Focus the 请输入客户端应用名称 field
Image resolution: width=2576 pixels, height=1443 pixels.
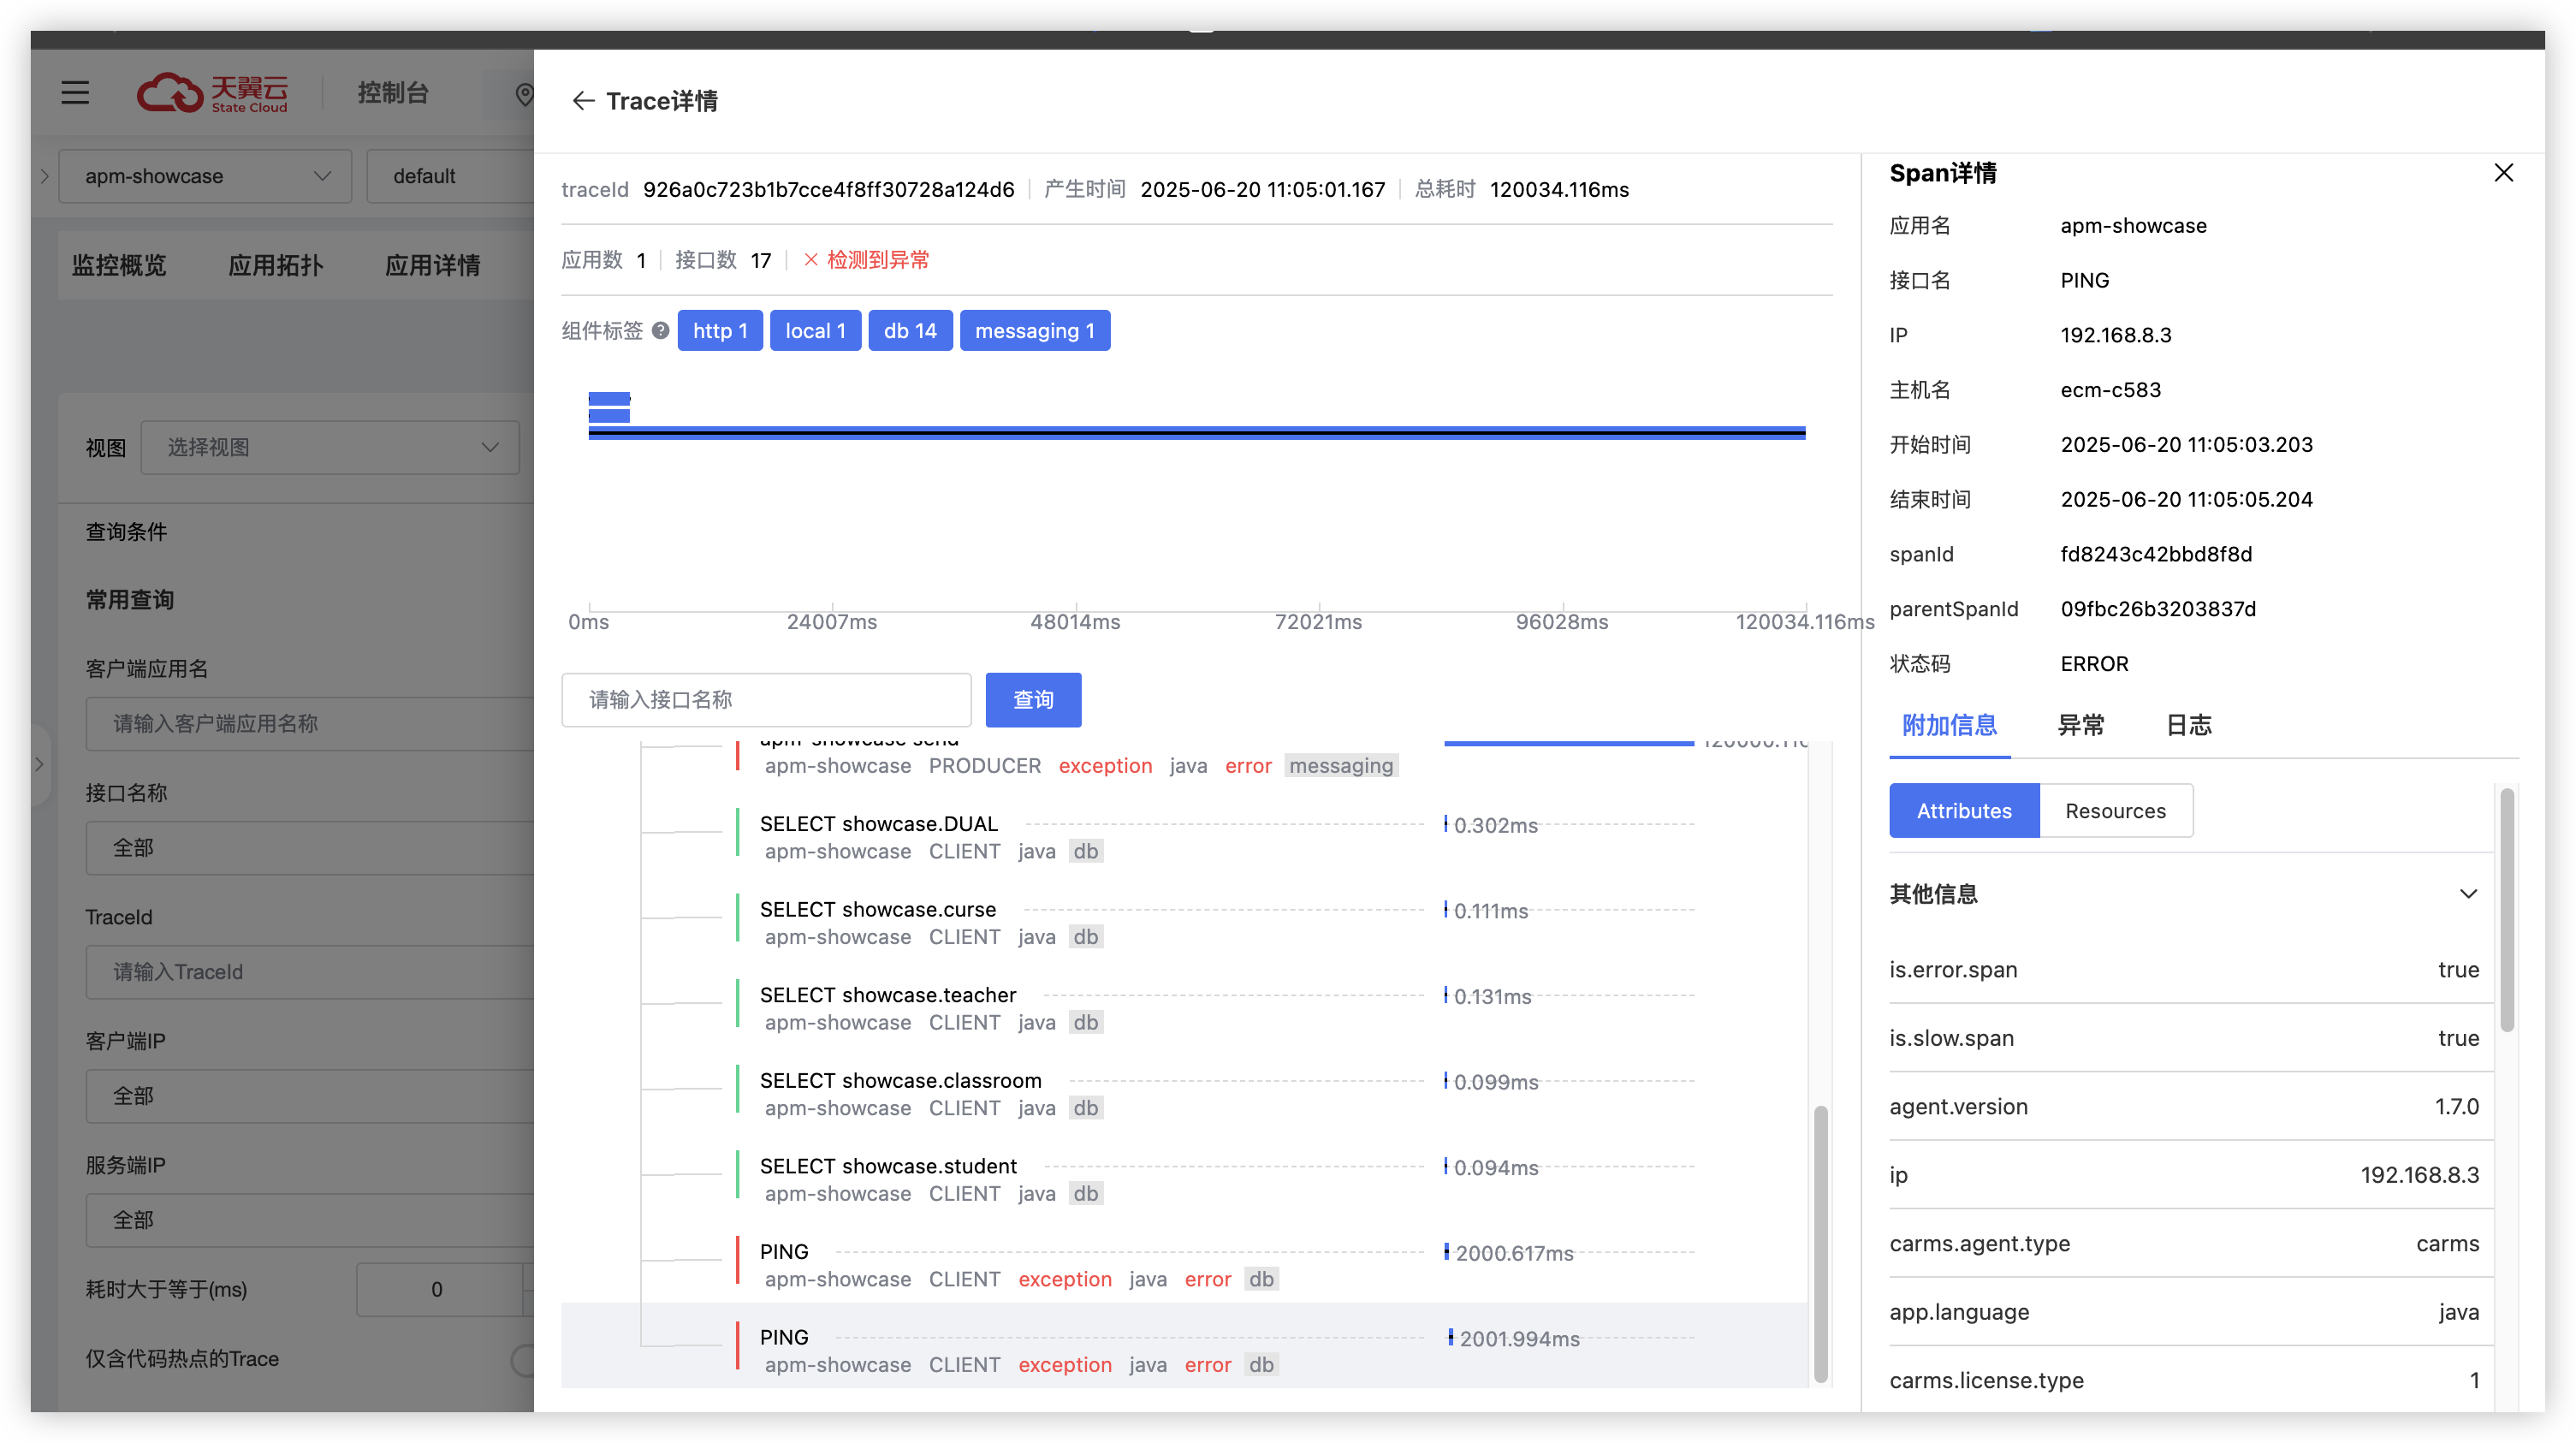pyautogui.click(x=310, y=724)
